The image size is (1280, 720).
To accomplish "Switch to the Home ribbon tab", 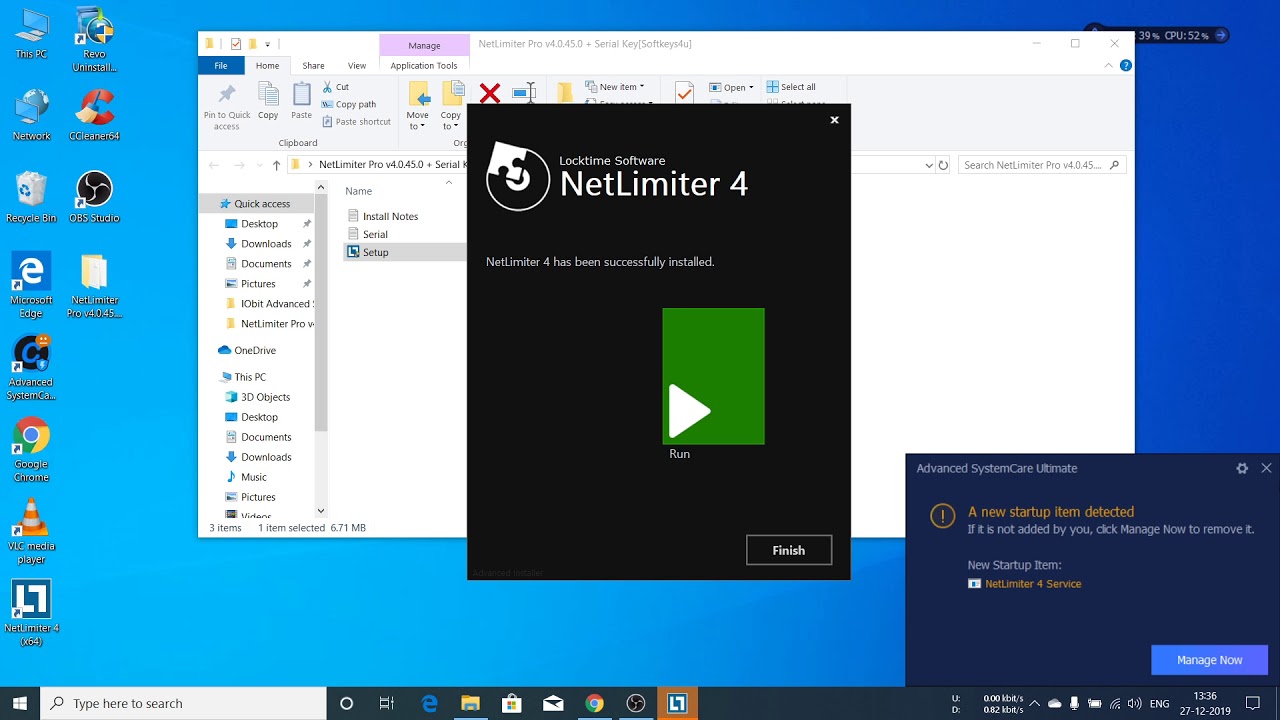I will tap(267, 66).
